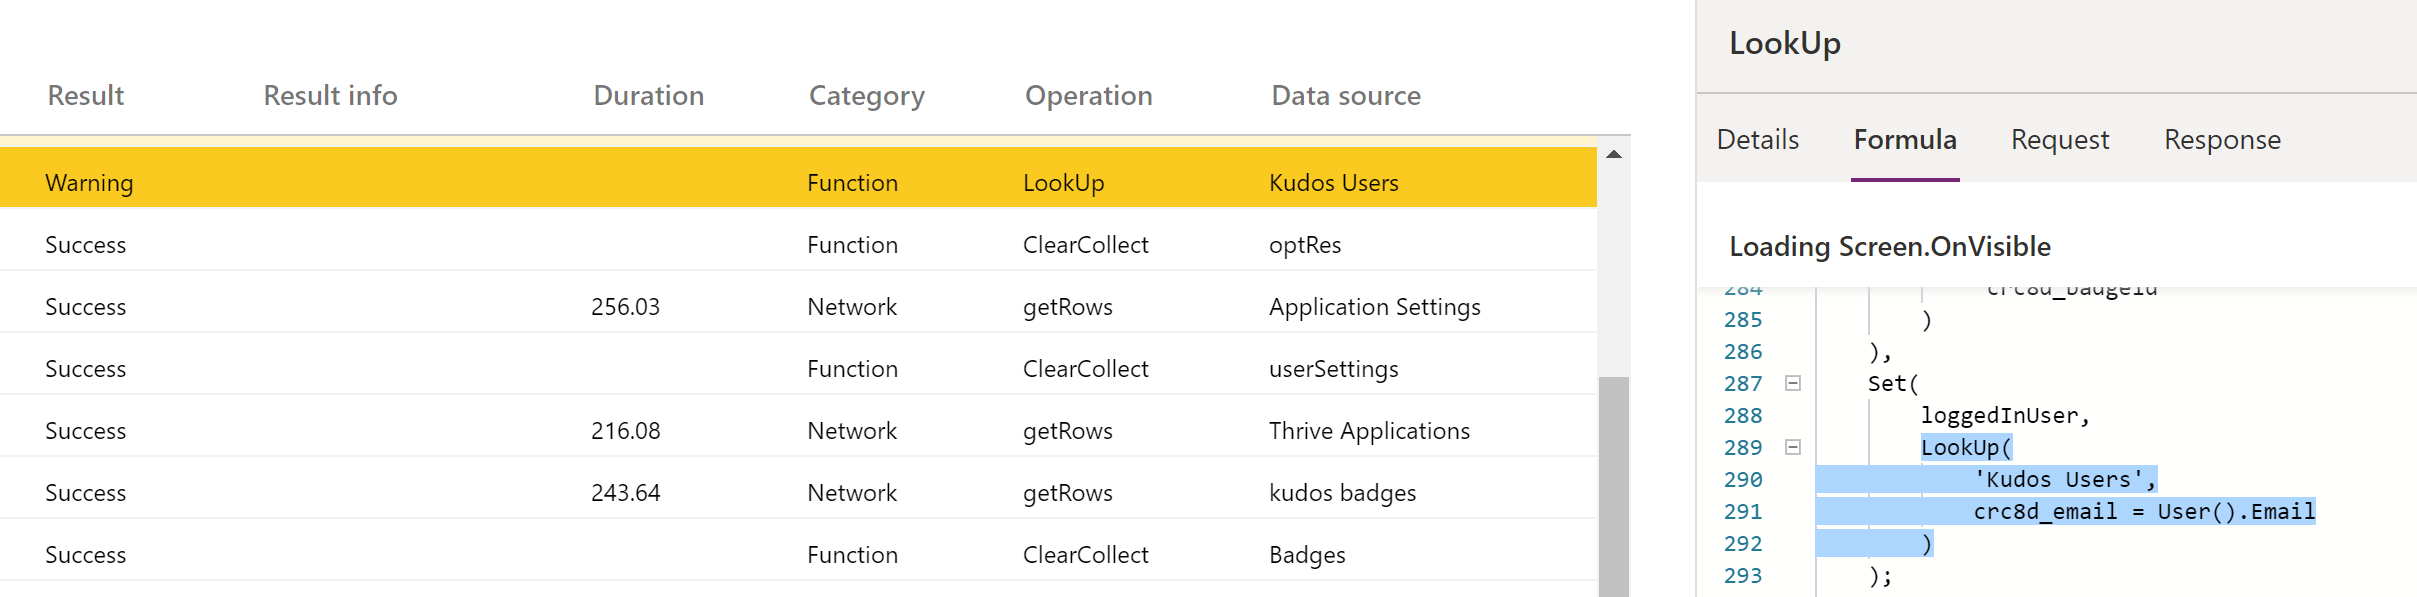This screenshot has height=597, width=2417.
Task: Click the Data source column header
Action: coord(1345,96)
